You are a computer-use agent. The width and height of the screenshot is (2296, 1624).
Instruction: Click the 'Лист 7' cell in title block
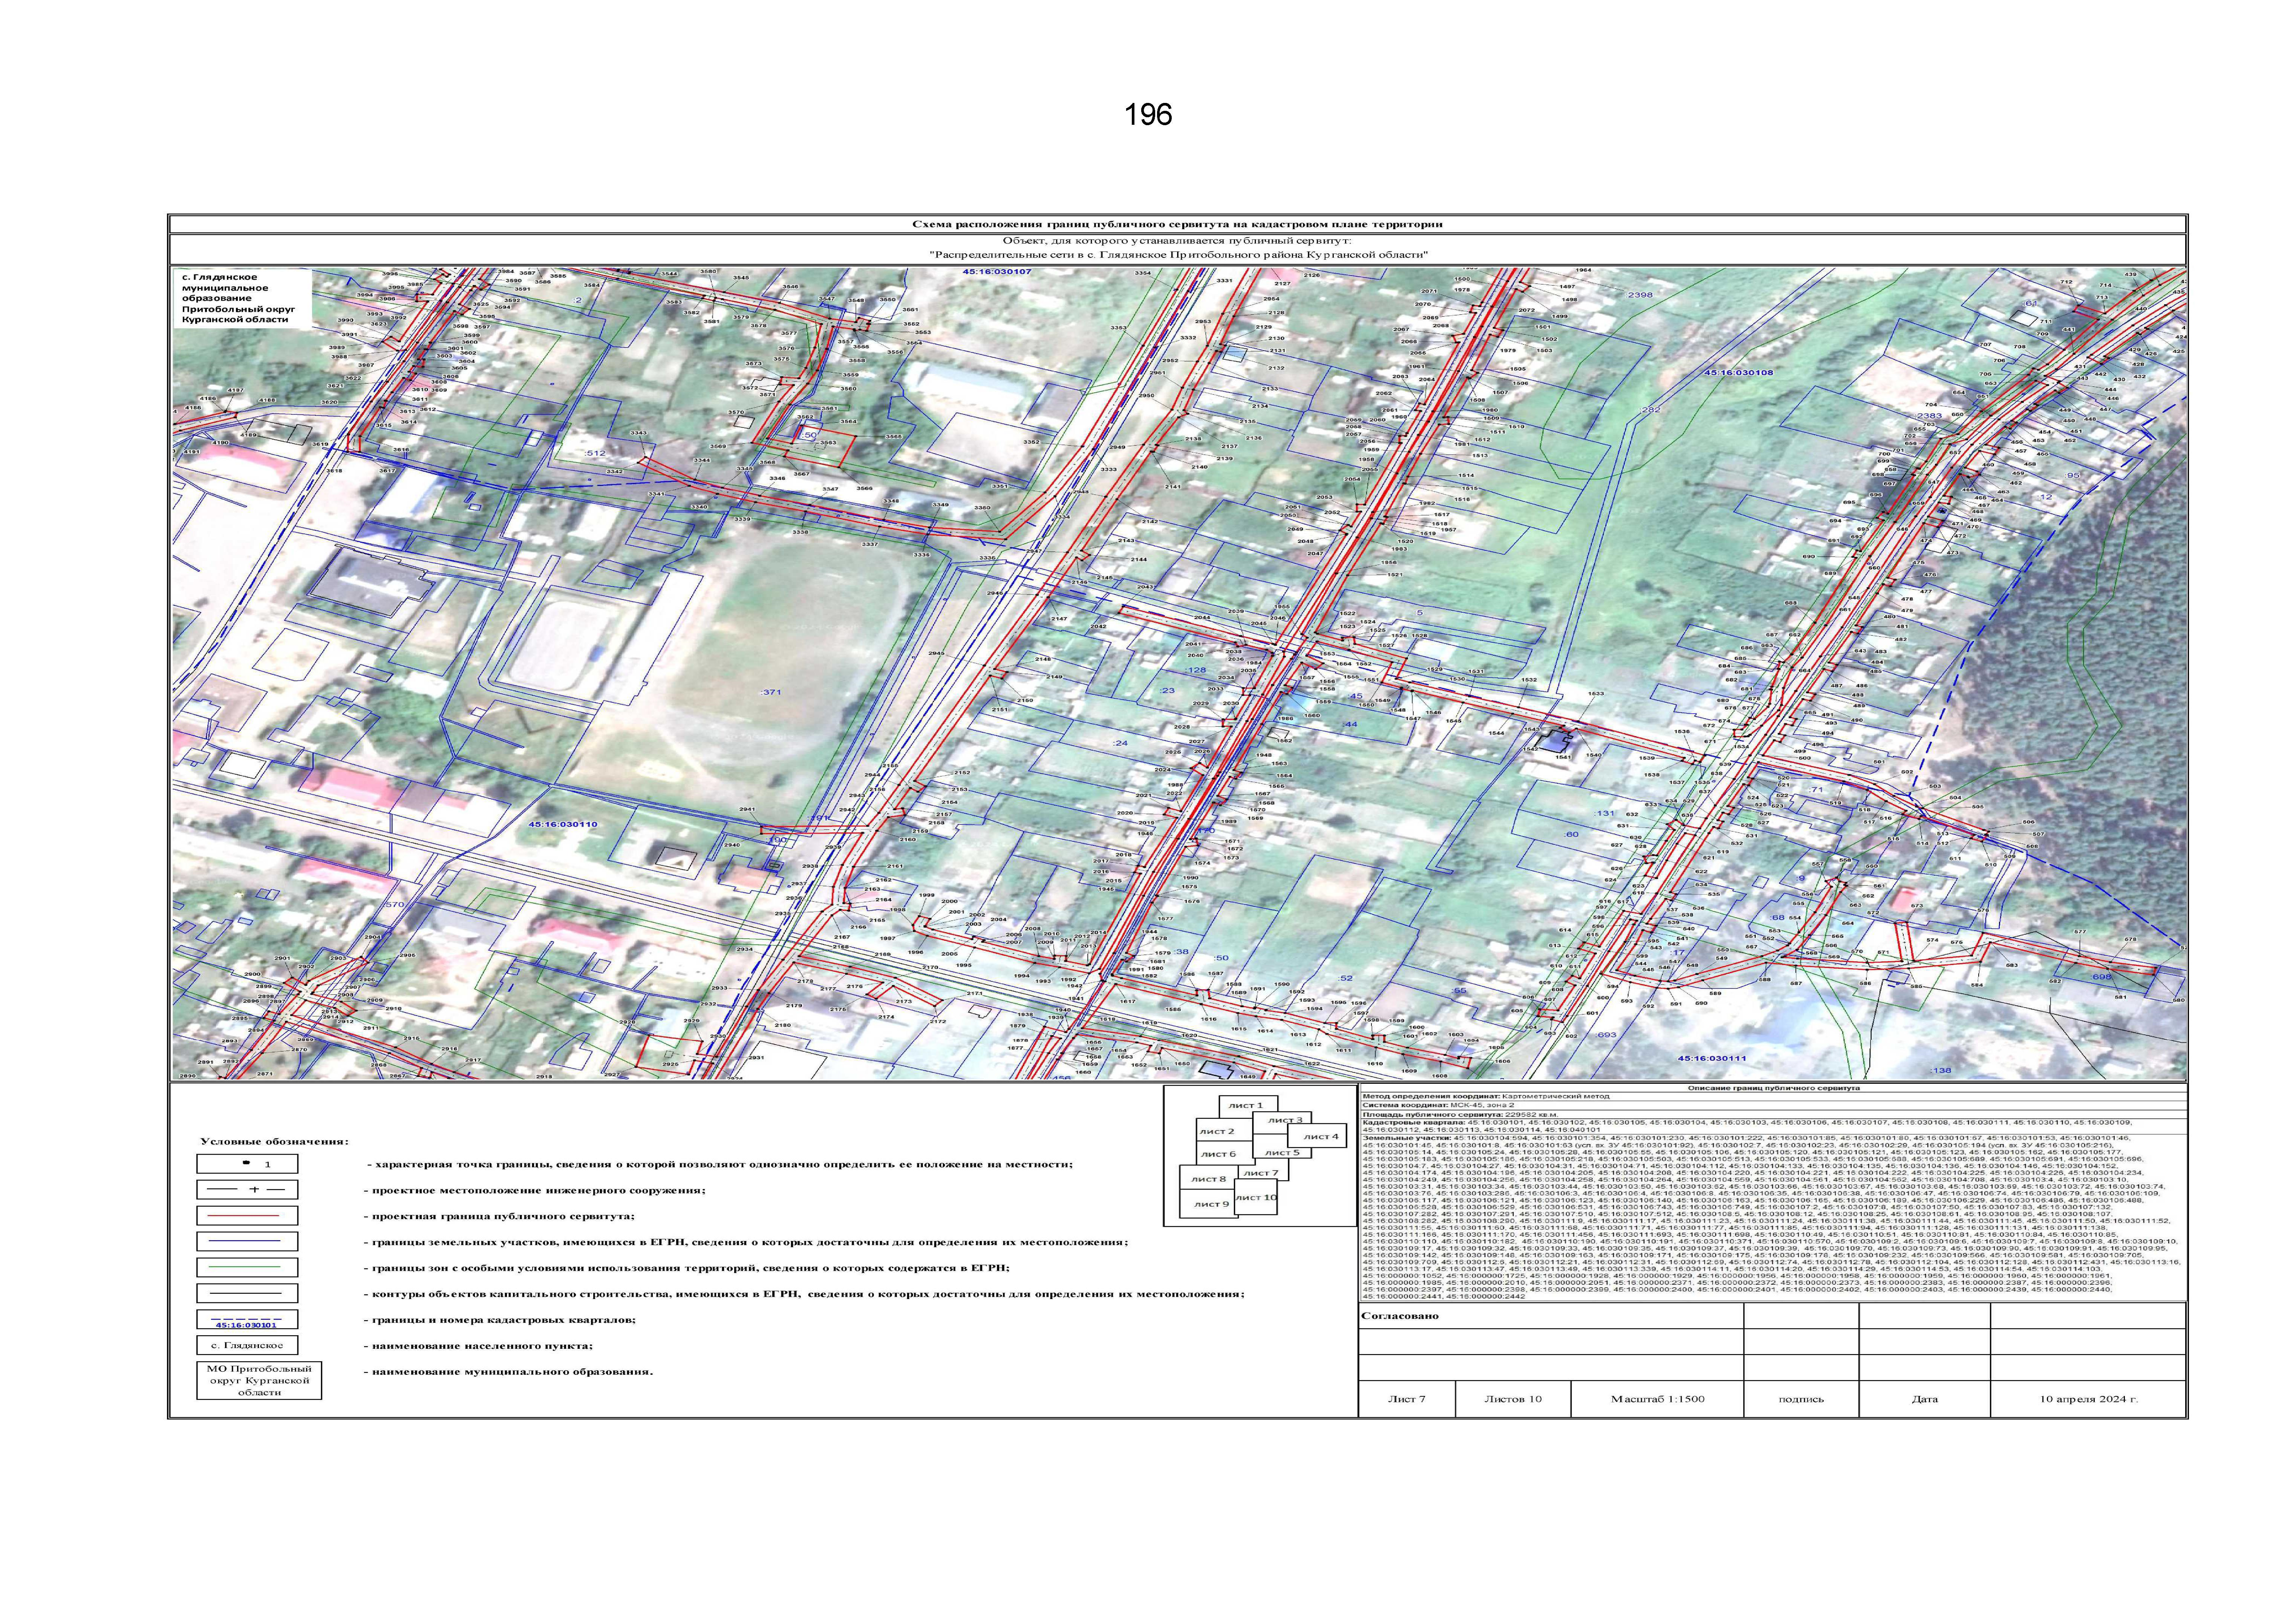pyautogui.click(x=1406, y=1399)
